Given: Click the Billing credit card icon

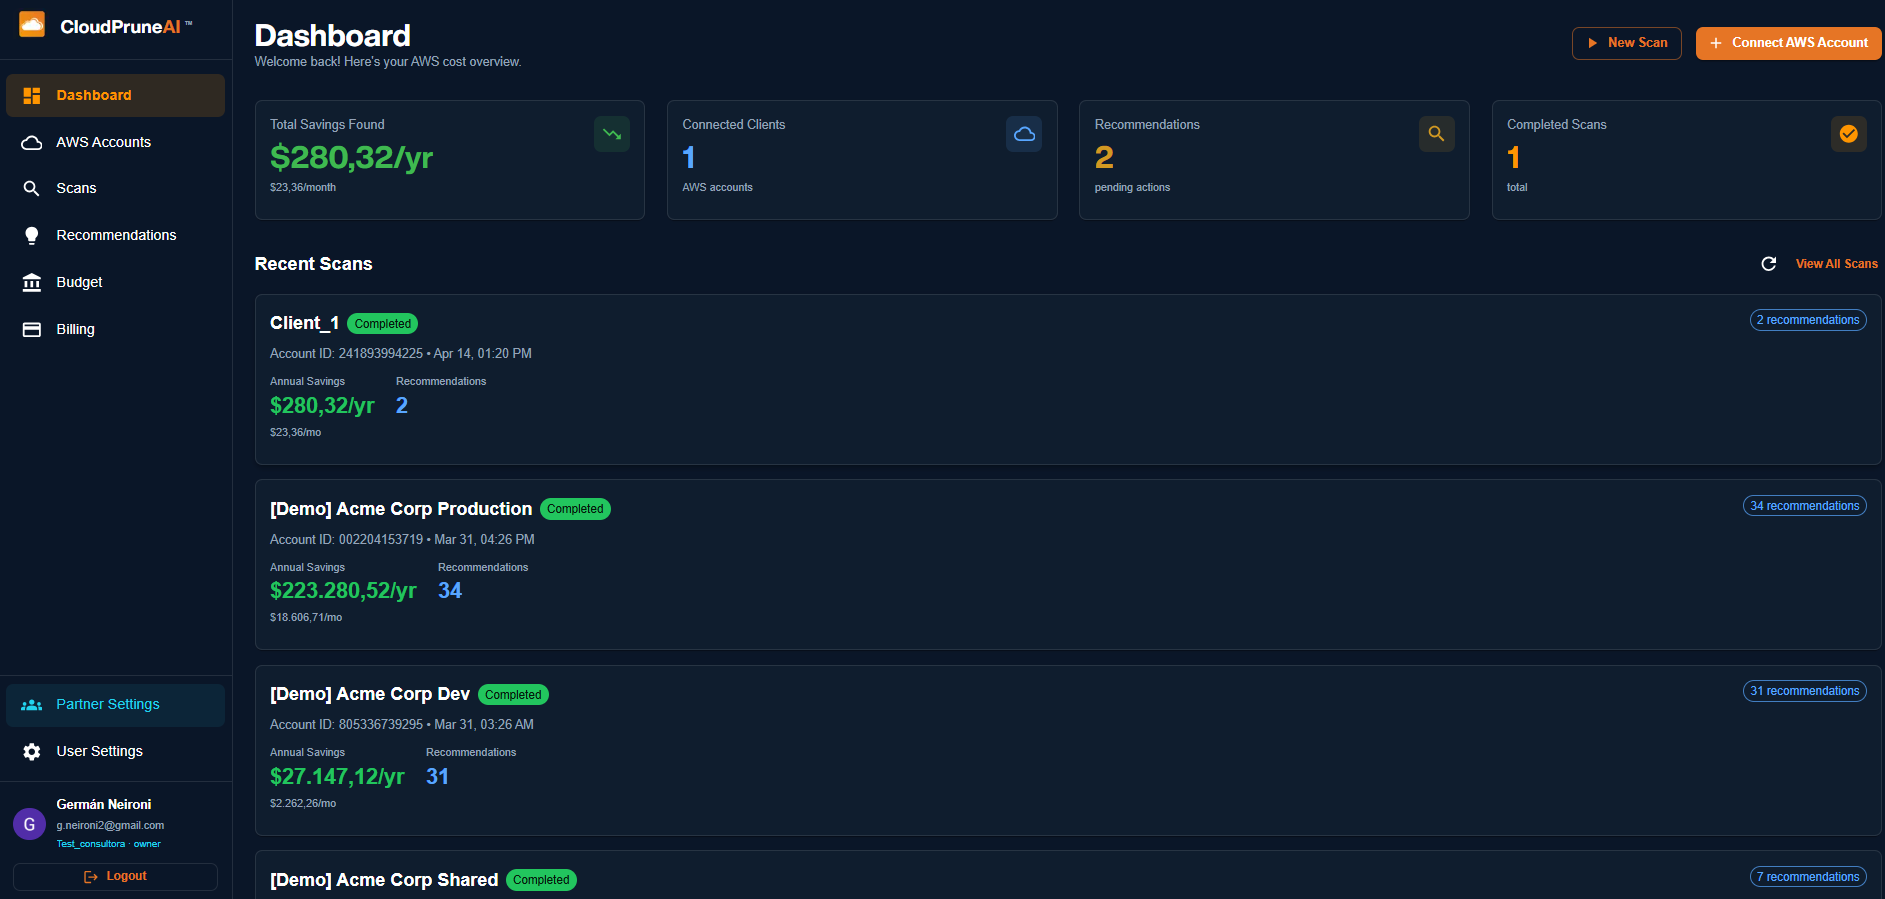Looking at the screenshot, I should coord(32,329).
